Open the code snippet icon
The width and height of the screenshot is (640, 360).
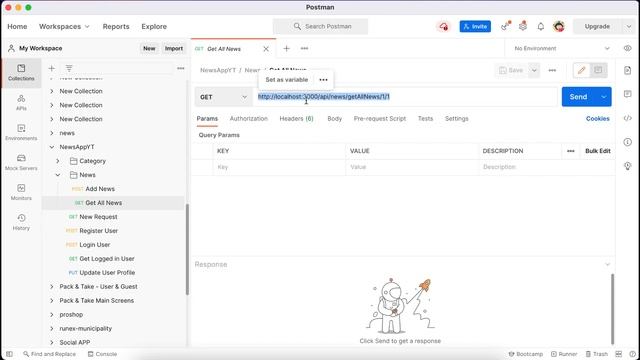coord(627,118)
